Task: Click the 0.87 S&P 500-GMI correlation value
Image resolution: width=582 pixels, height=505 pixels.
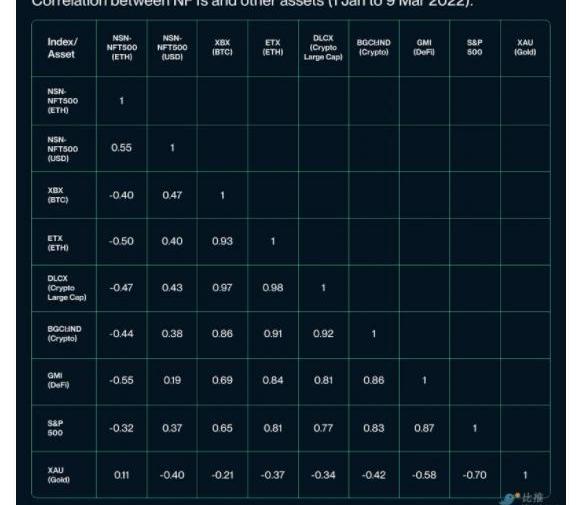Action: 424,428
